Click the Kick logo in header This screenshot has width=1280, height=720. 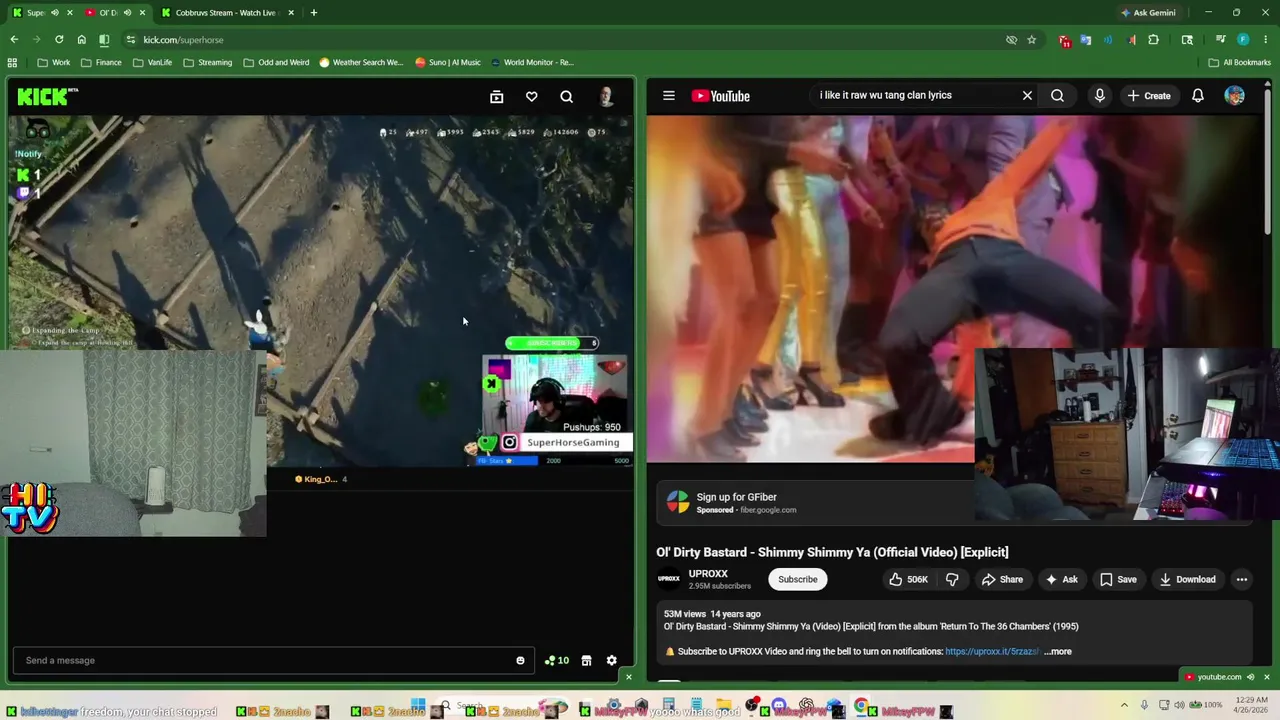[x=45, y=96]
